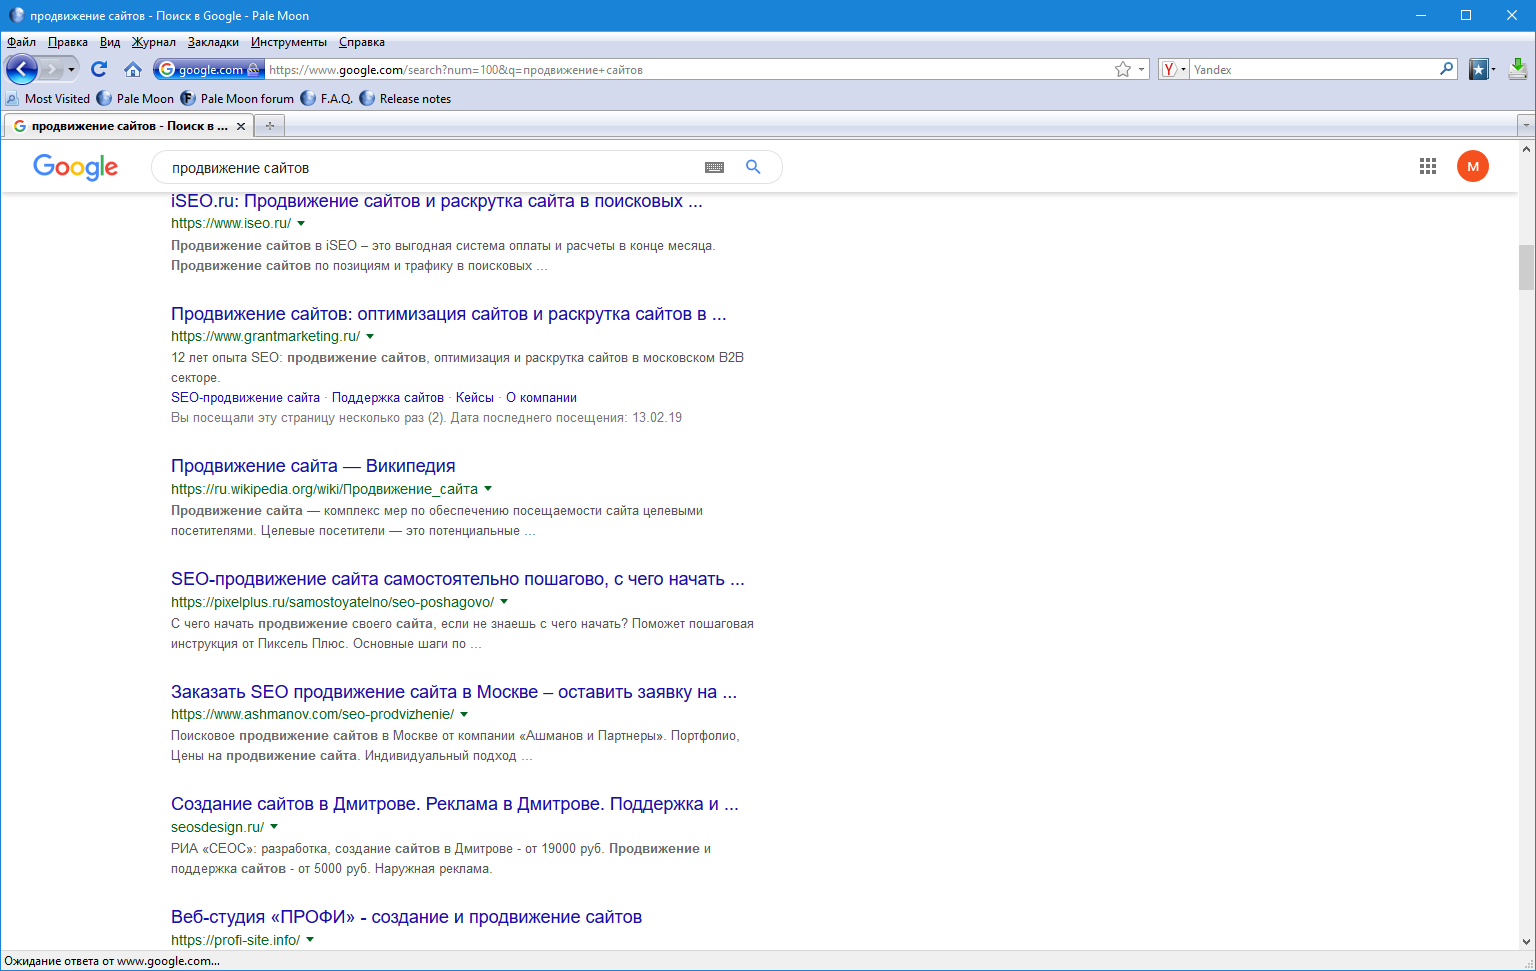Screen dimensions: 1536x971
Task: Open the Веб-студия «ПРОФИ» result
Action: click(406, 917)
